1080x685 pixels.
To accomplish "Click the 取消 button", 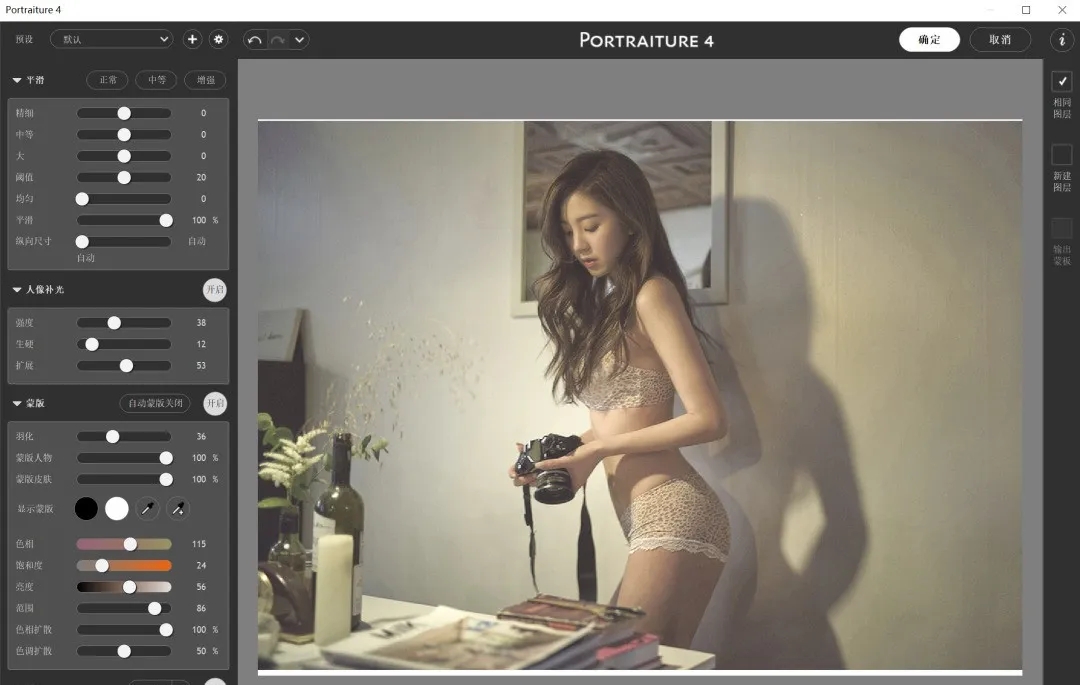I will coord(1000,40).
